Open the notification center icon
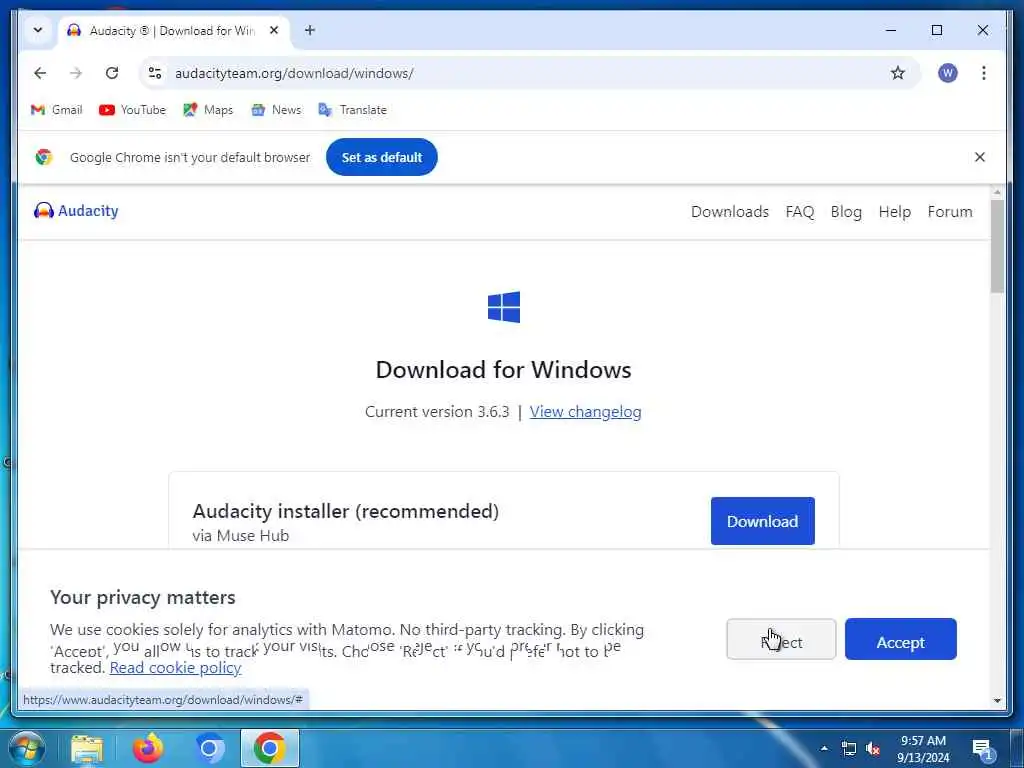 [x=982, y=749]
